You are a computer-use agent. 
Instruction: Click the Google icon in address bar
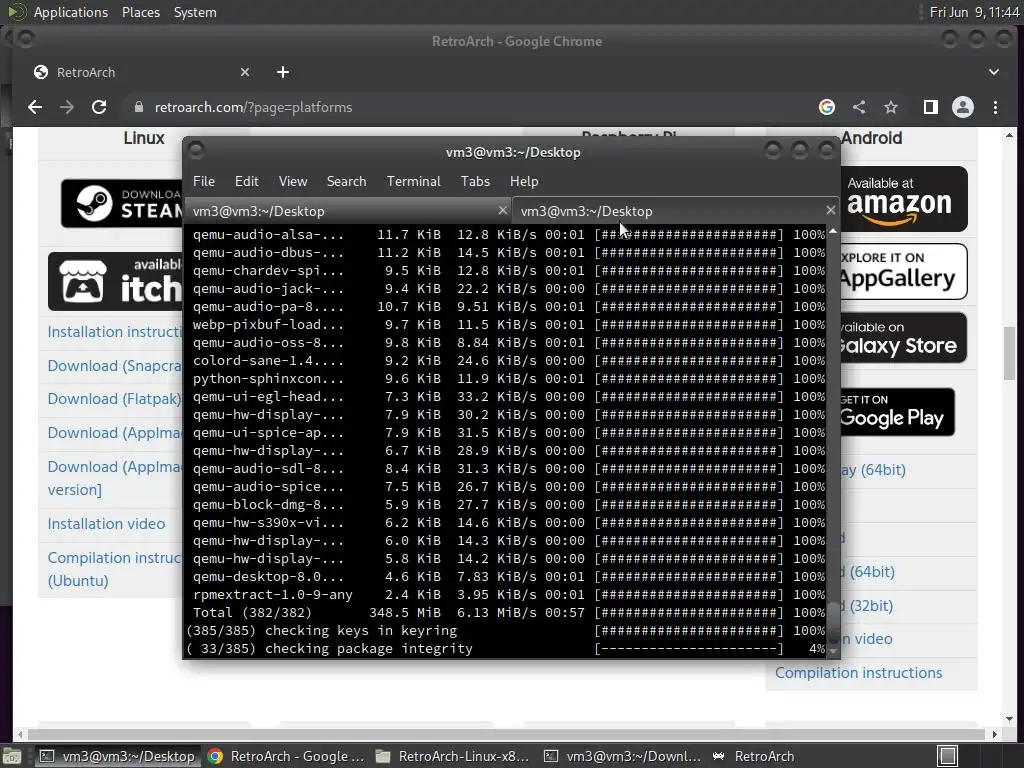pyautogui.click(x=827, y=107)
